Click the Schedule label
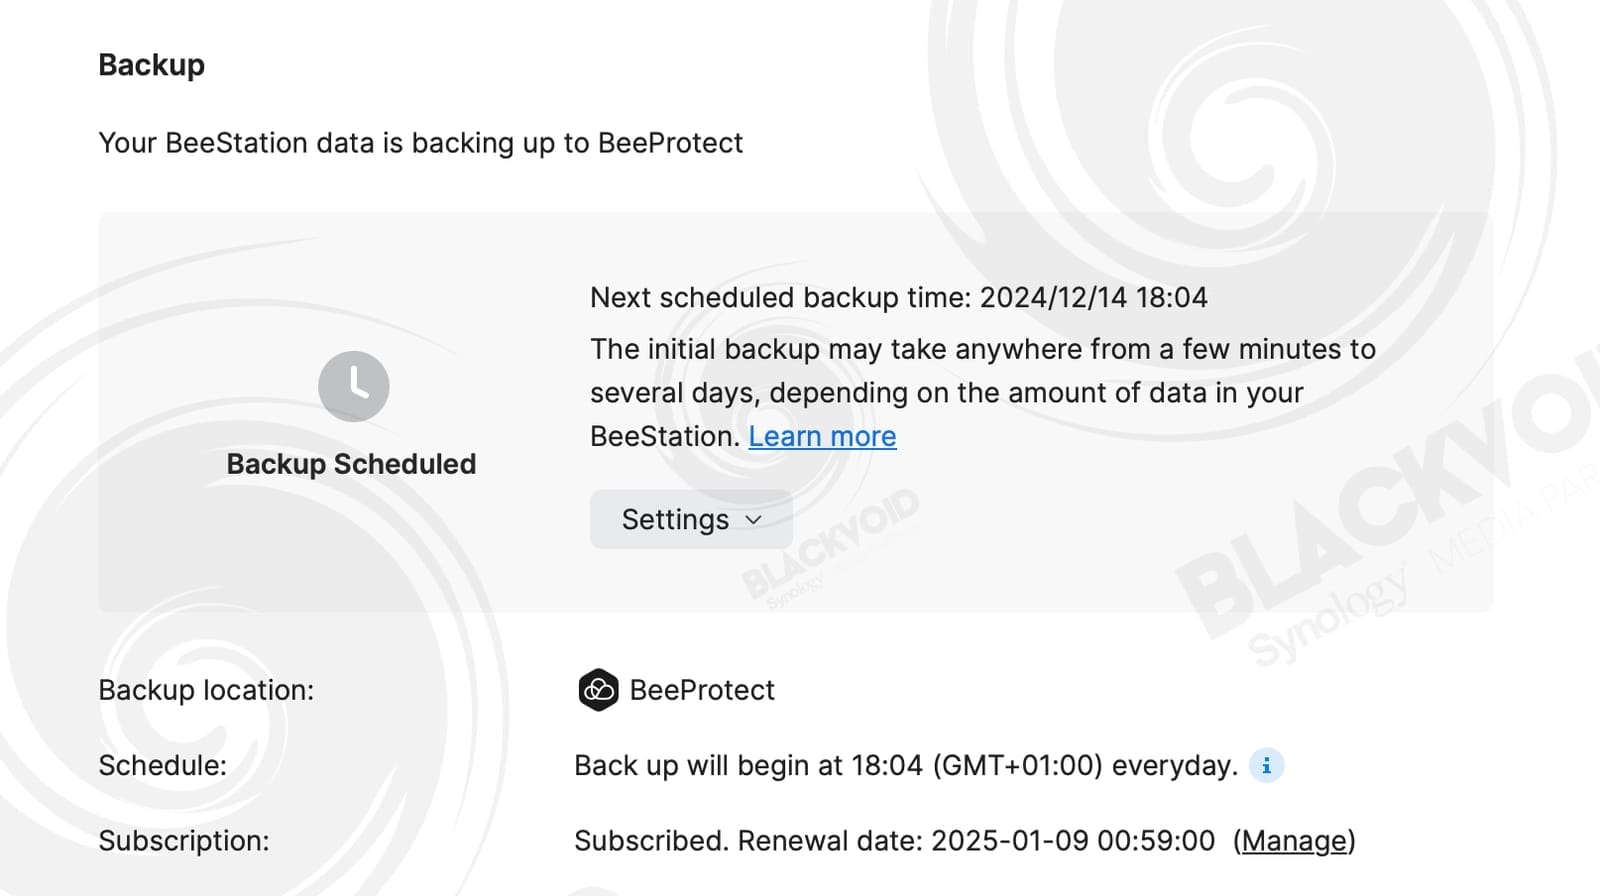This screenshot has width=1600, height=896. [x=162, y=765]
